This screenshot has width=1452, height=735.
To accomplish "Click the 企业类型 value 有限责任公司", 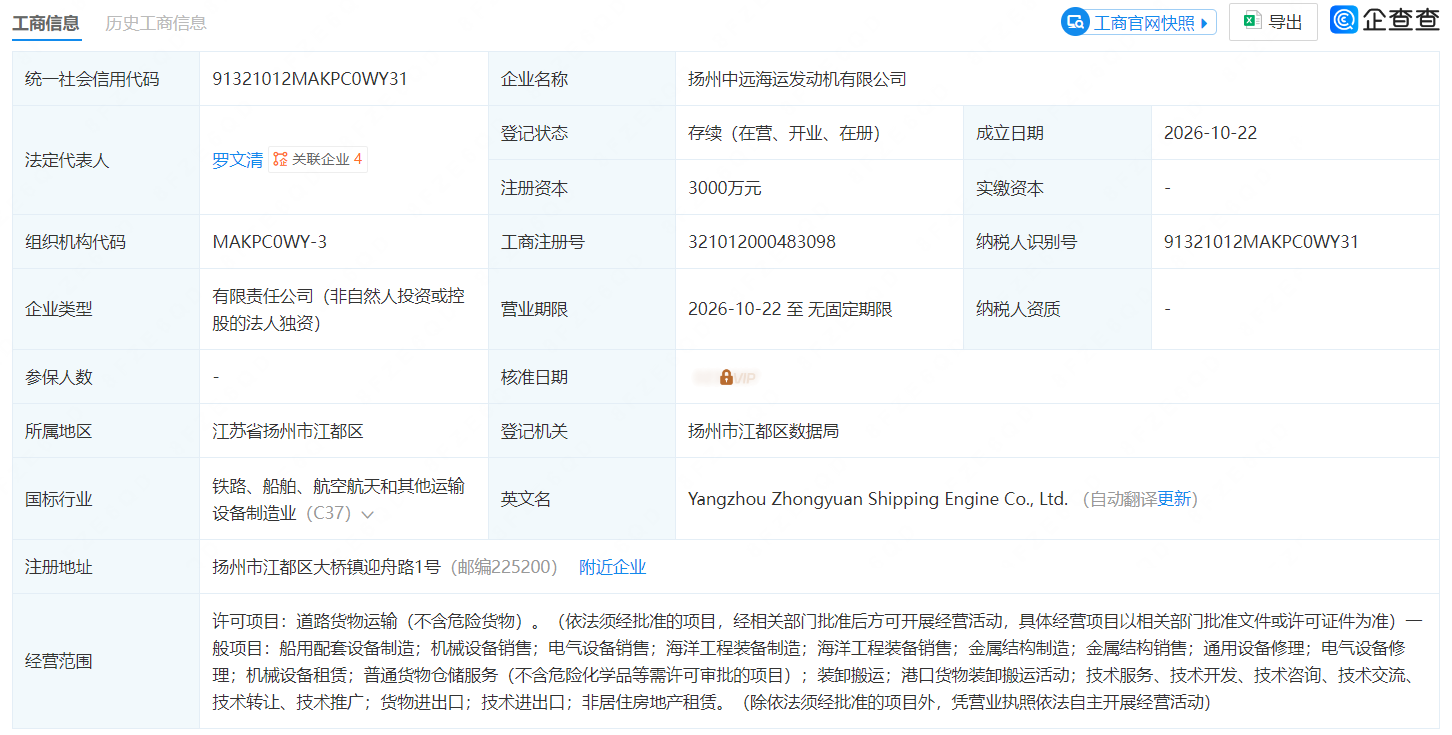I will pos(338,310).
